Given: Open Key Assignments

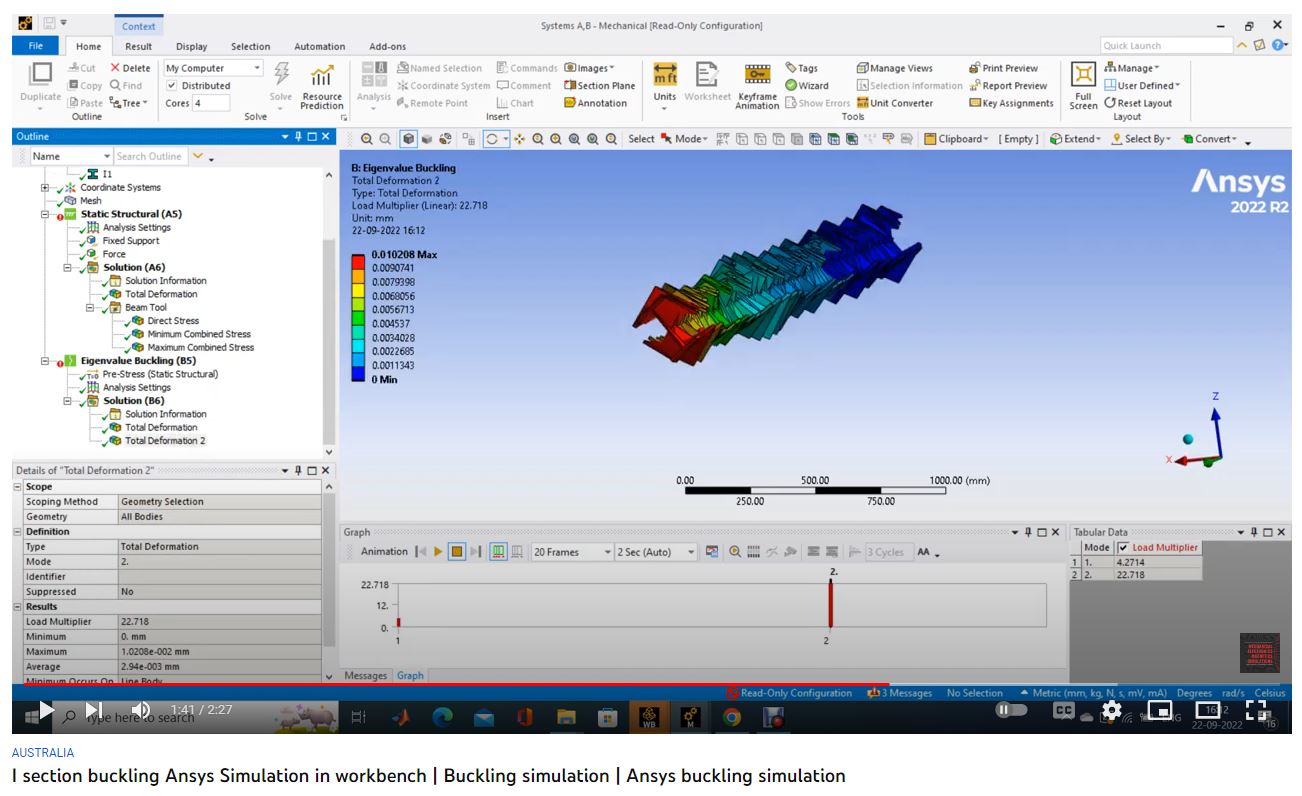Looking at the screenshot, I should tap(1011, 103).
